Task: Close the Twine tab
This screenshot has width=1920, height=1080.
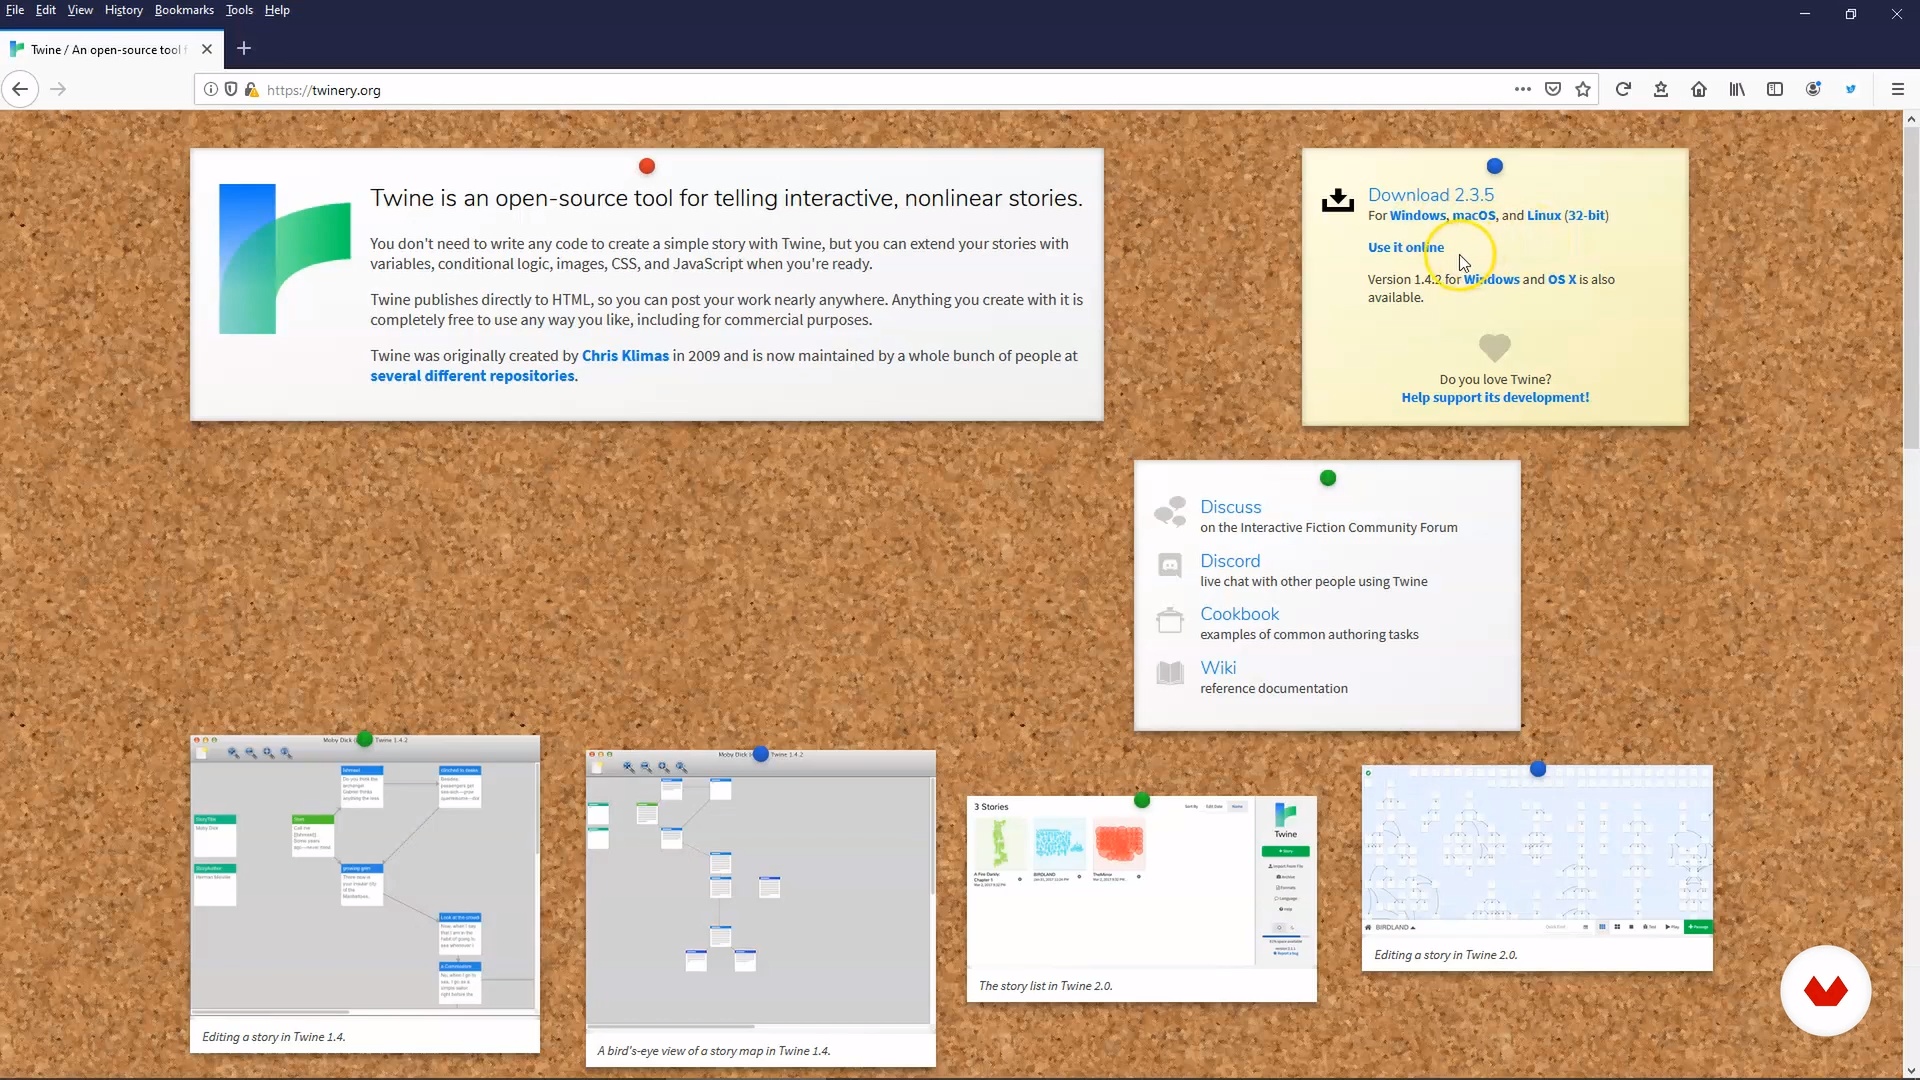Action: click(x=206, y=49)
